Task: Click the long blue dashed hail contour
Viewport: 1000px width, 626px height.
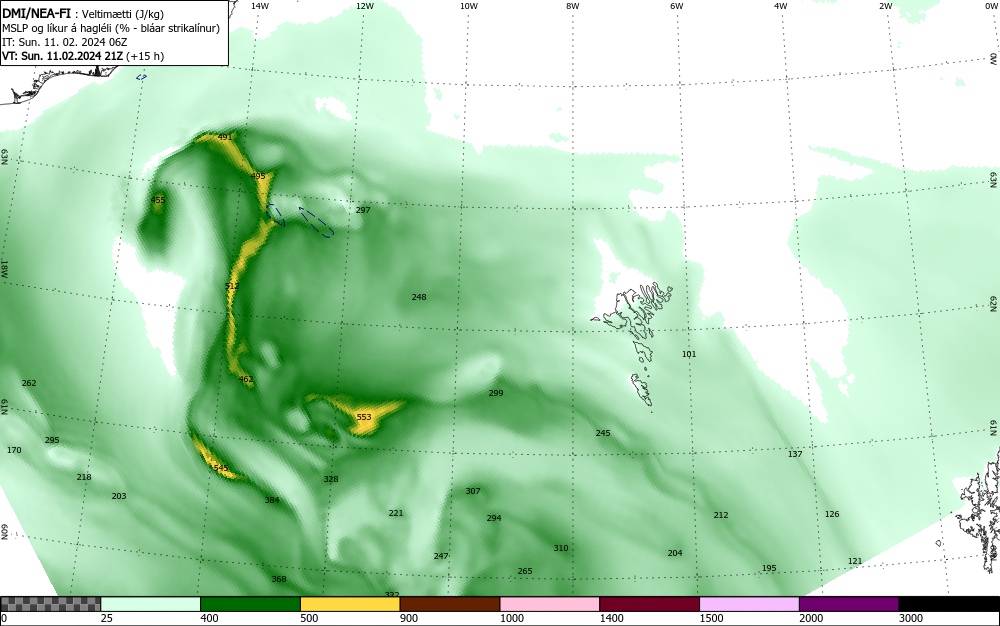Action: tap(316, 222)
